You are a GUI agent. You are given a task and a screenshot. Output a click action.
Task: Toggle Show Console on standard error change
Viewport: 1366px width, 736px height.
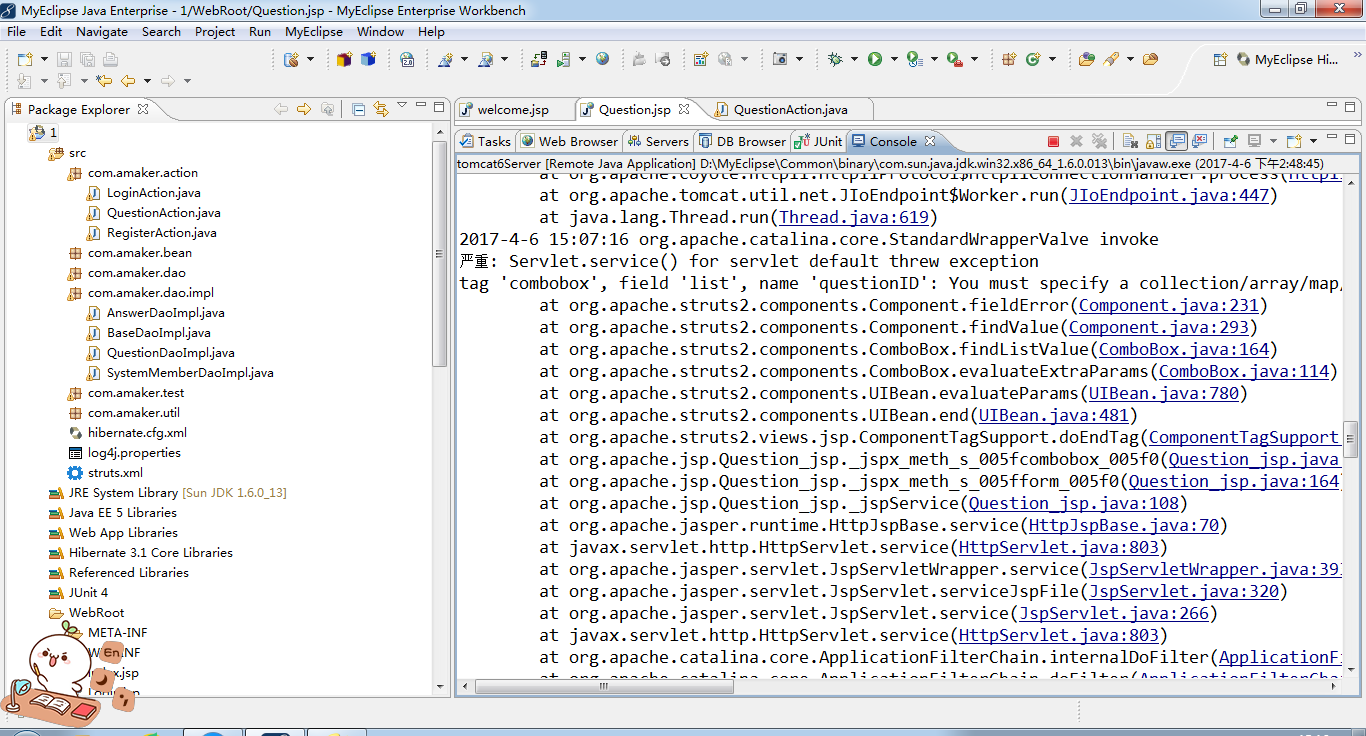point(1199,141)
